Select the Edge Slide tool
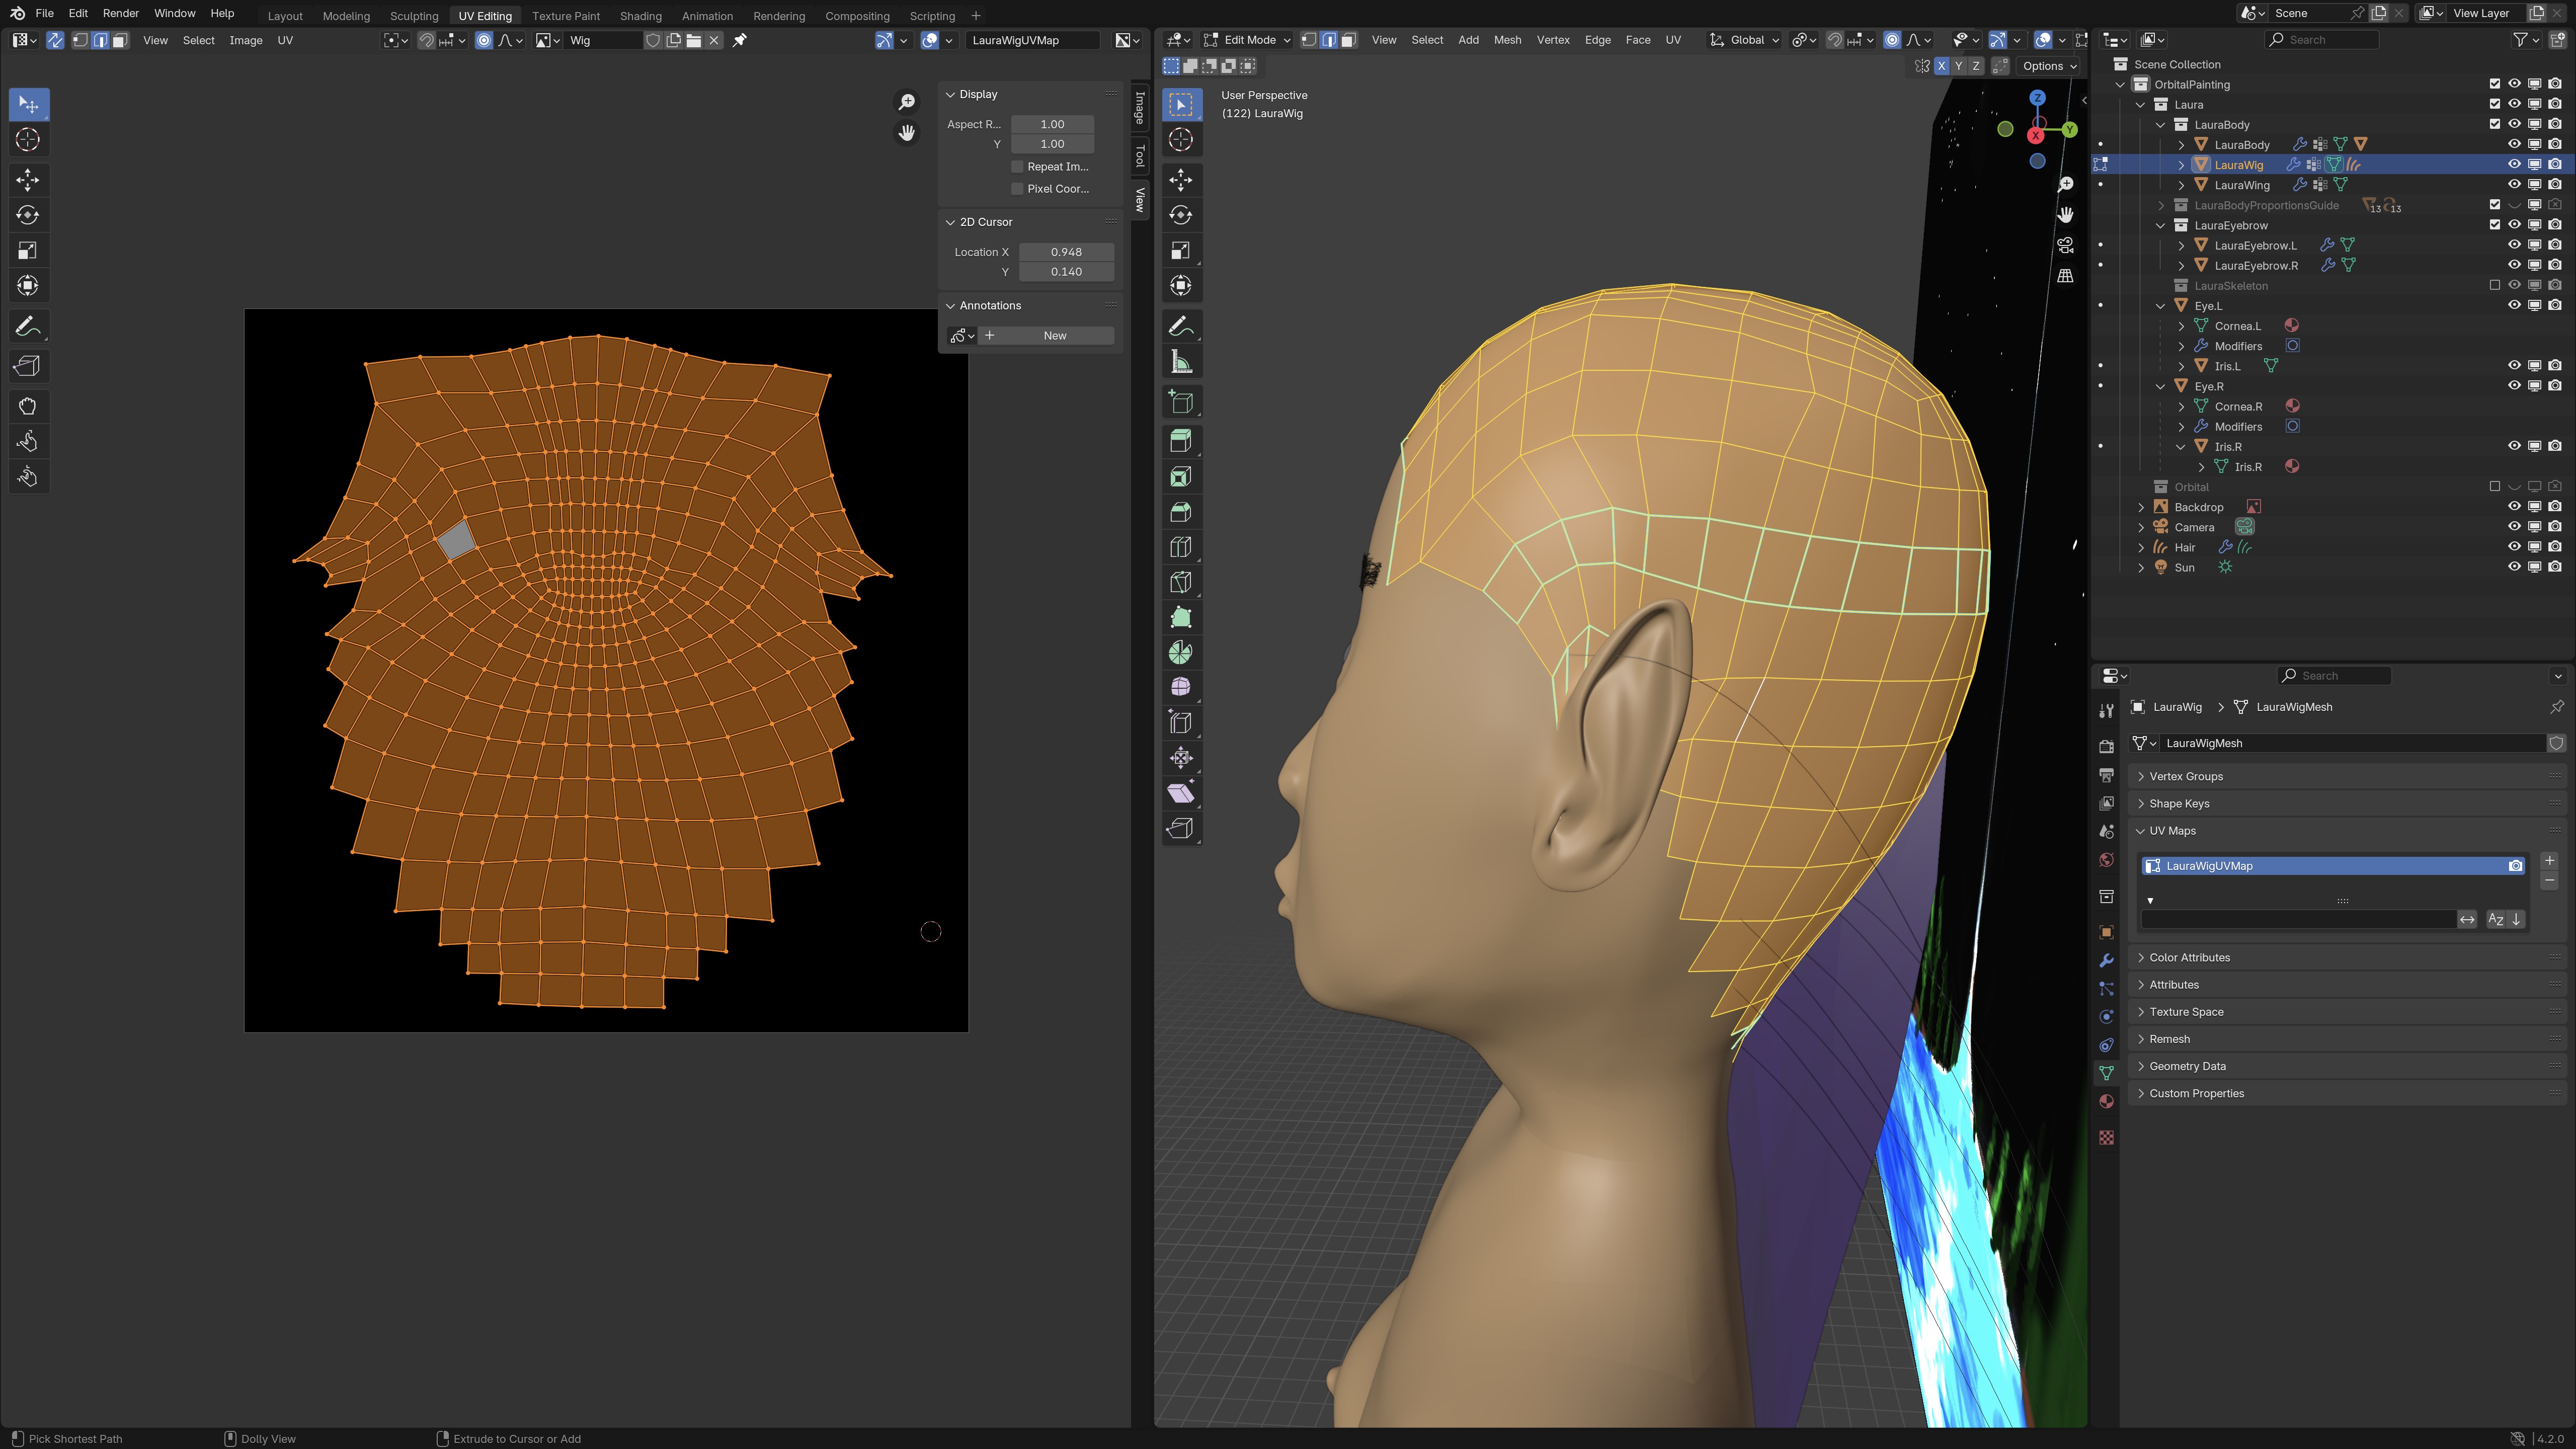The image size is (2576, 1449). coord(1181,722)
